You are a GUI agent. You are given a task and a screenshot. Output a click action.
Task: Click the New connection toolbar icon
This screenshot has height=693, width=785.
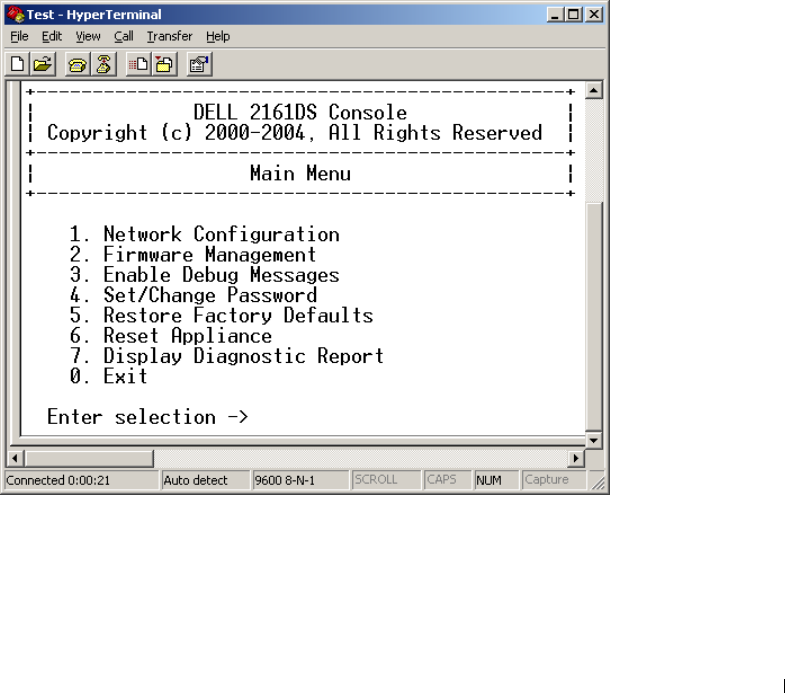[x=18, y=65]
